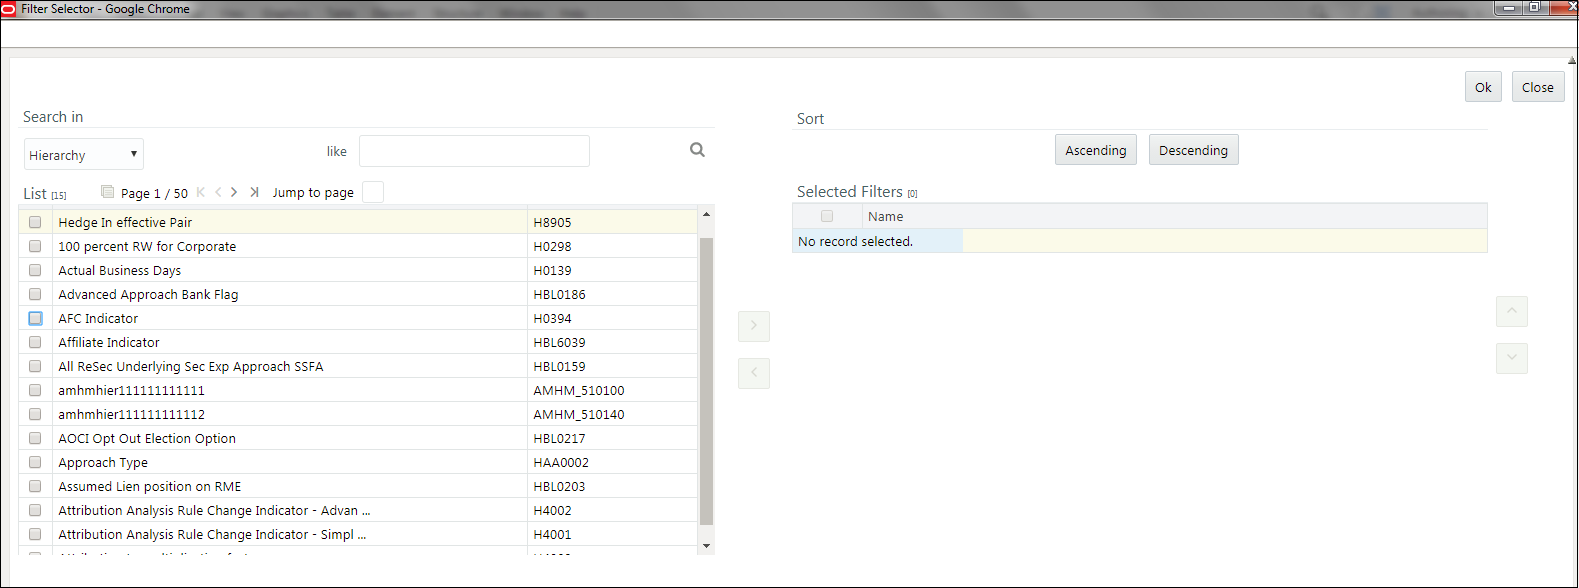Go to first page of list
Viewport: 1579px width, 588px height.
(201, 192)
